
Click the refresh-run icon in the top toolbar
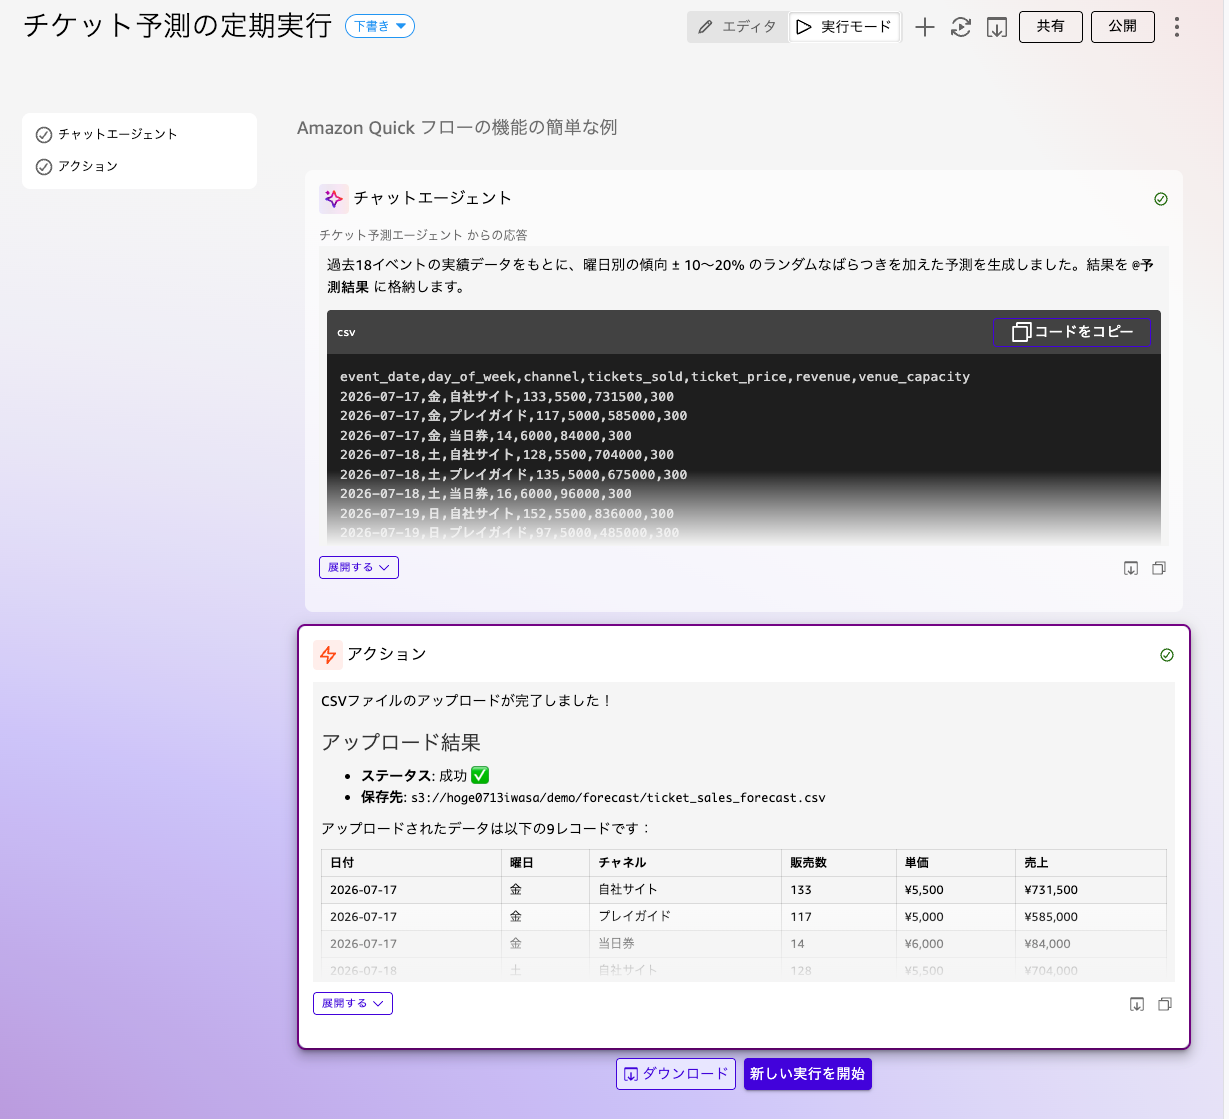tap(961, 27)
